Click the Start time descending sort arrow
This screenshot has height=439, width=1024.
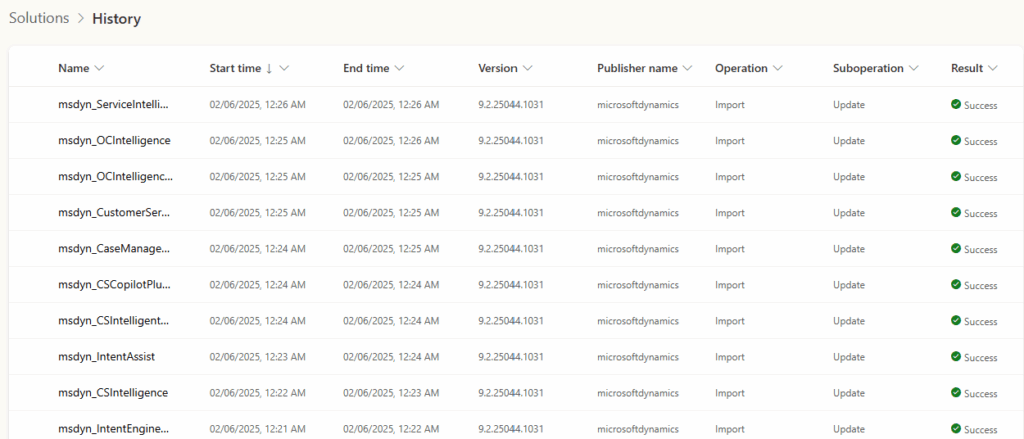(269, 69)
